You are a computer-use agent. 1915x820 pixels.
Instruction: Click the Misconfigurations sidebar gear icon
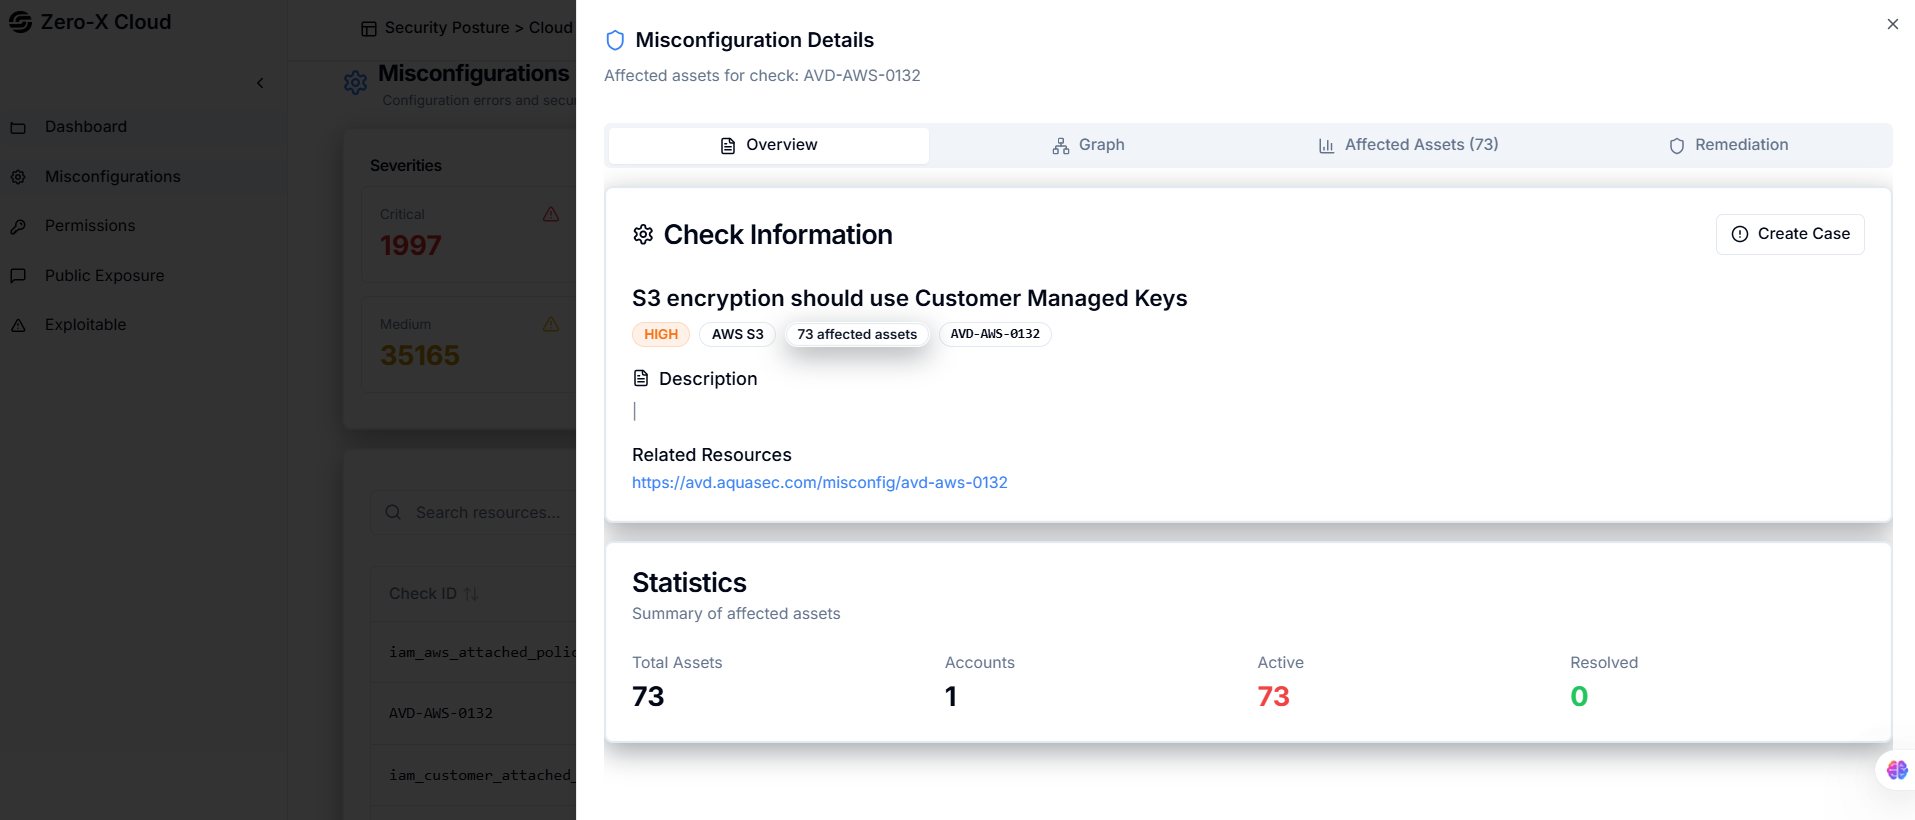click(x=18, y=177)
